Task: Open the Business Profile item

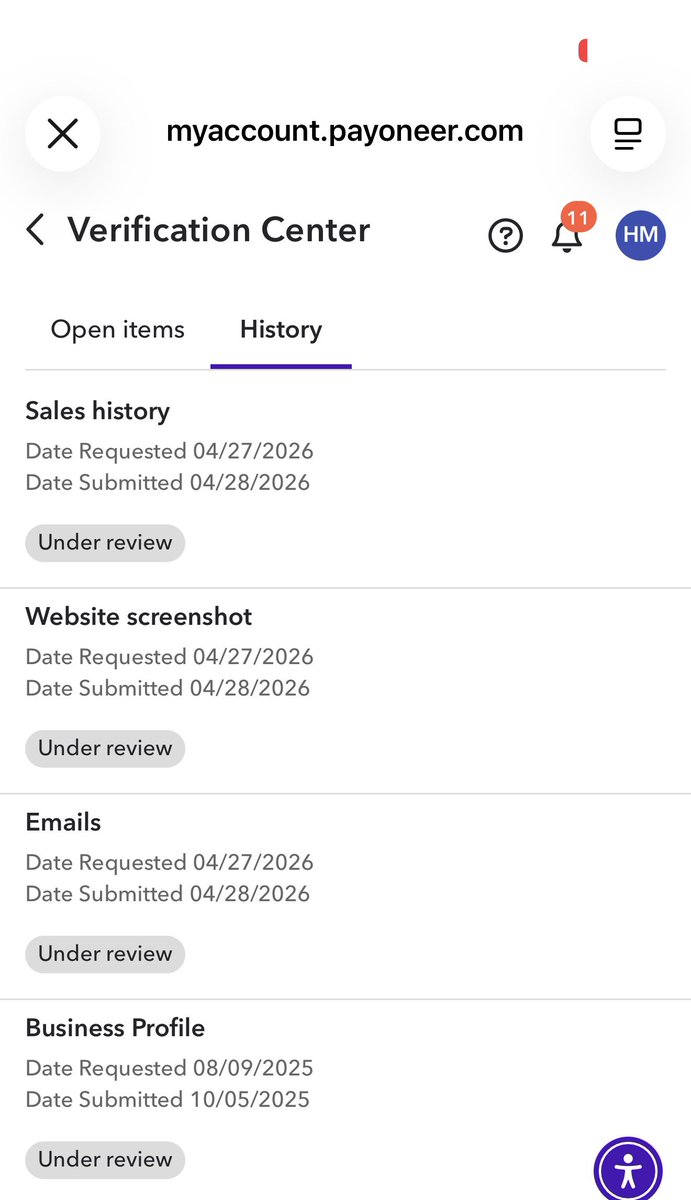Action: click(x=345, y=1100)
